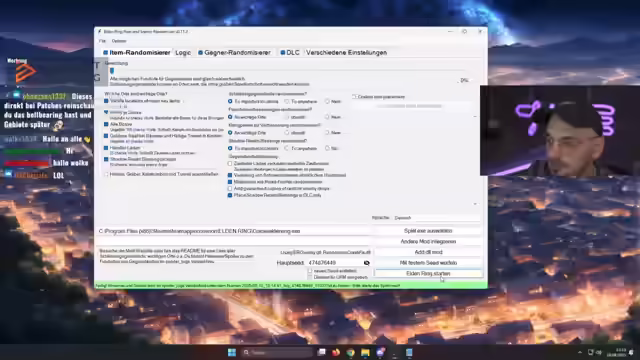
Task: Click Andere Mod integrieren button
Action: coord(428,242)
